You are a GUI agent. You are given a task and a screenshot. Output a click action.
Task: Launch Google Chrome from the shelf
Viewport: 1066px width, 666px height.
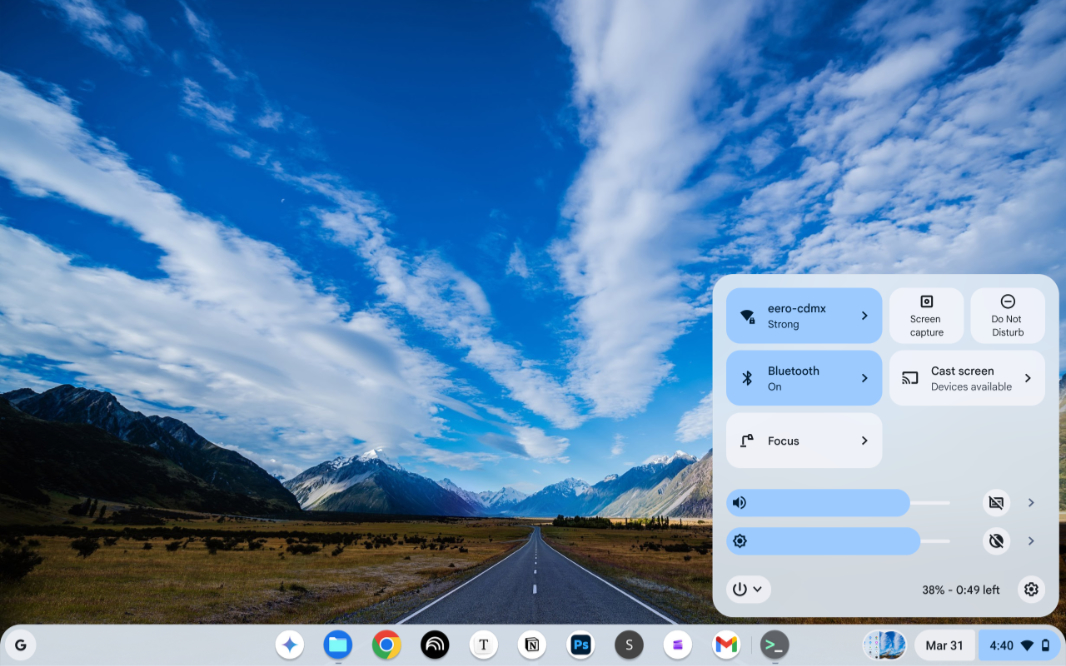click(x=386, y=645)
